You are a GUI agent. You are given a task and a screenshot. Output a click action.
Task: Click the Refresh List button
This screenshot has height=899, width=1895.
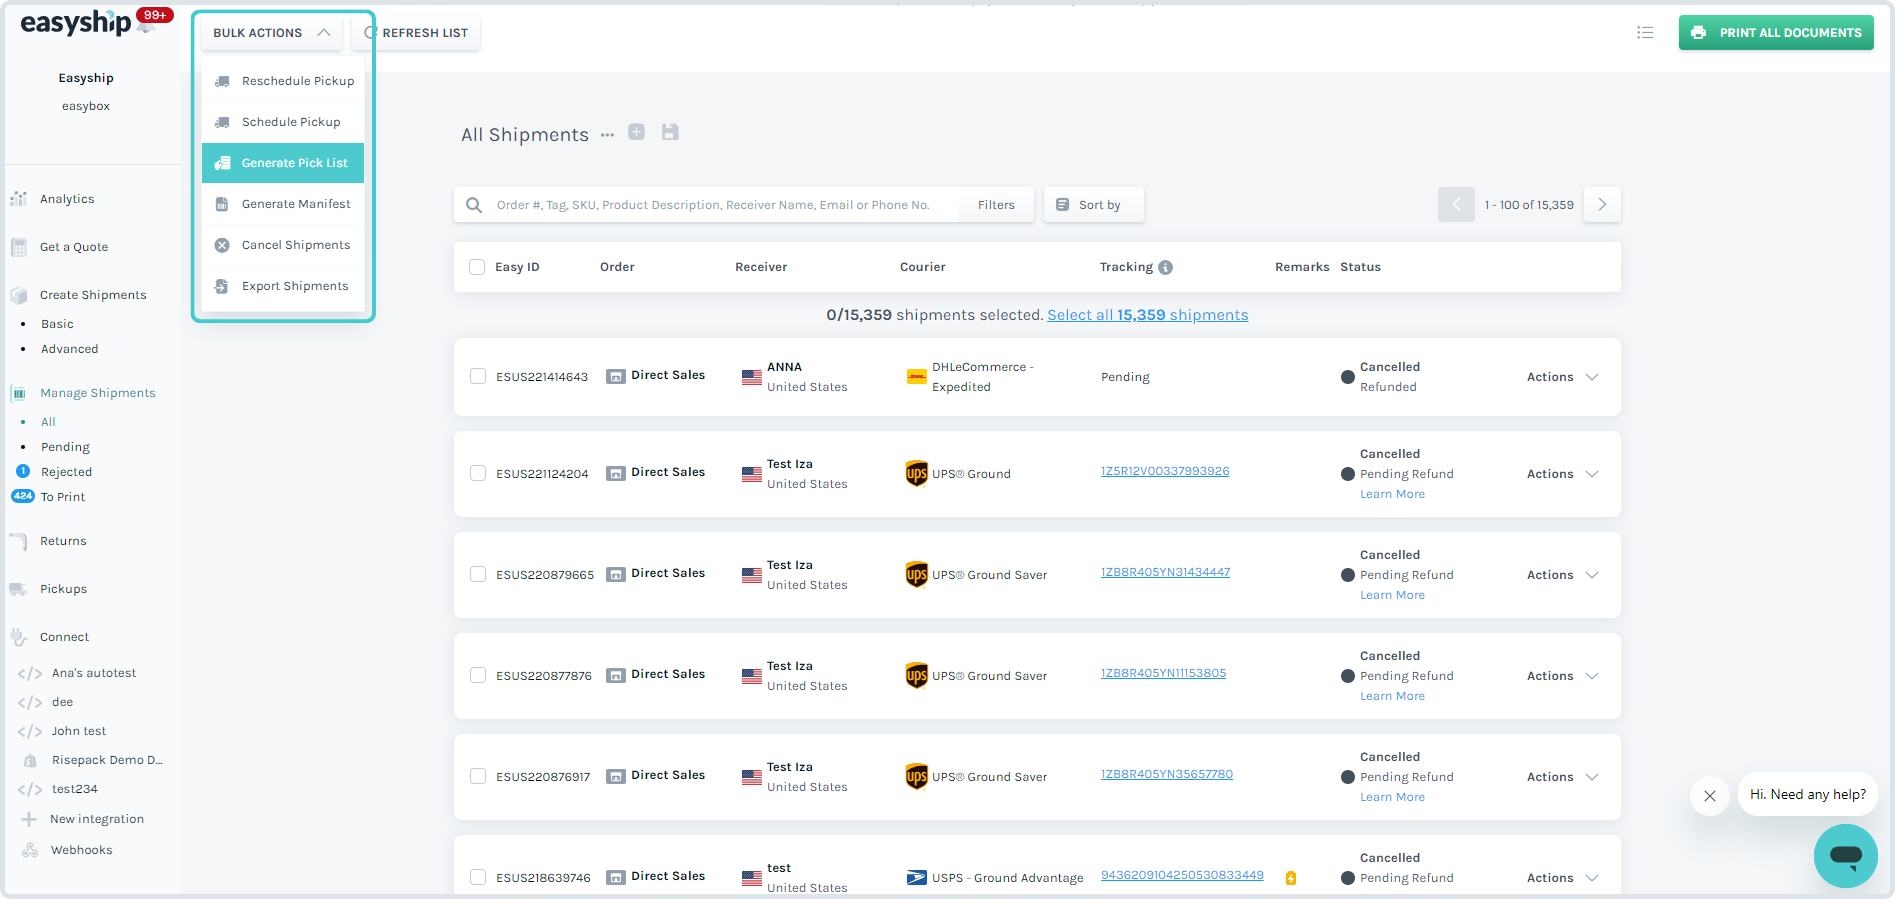click(x=416, y=33)
